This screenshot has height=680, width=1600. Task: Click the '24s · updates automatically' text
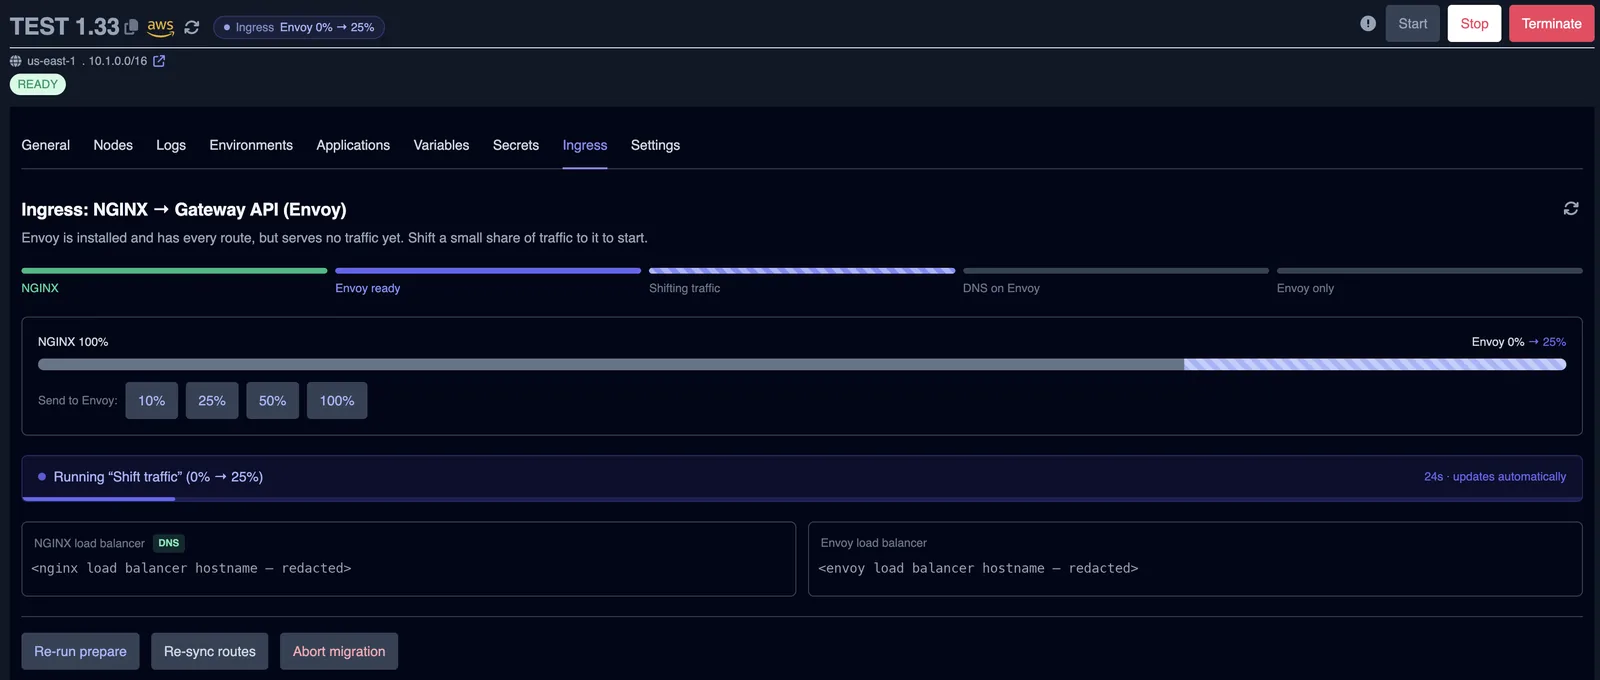coord(1495,477)
